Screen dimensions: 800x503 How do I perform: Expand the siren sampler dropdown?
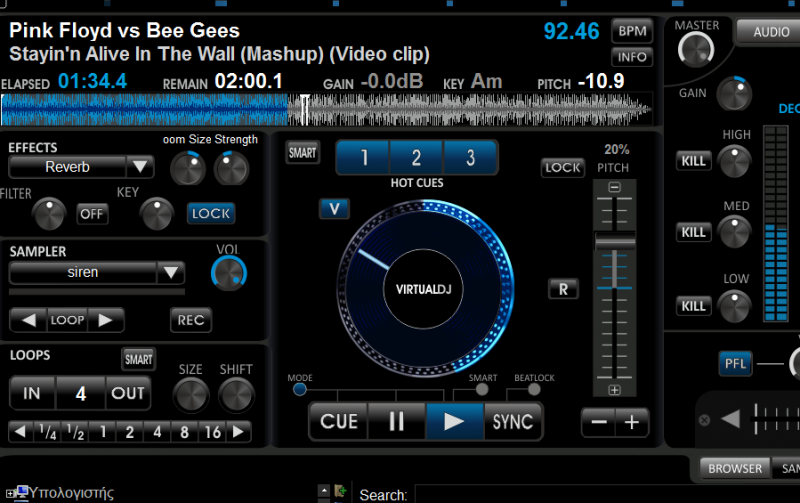(x=170, y=272)
